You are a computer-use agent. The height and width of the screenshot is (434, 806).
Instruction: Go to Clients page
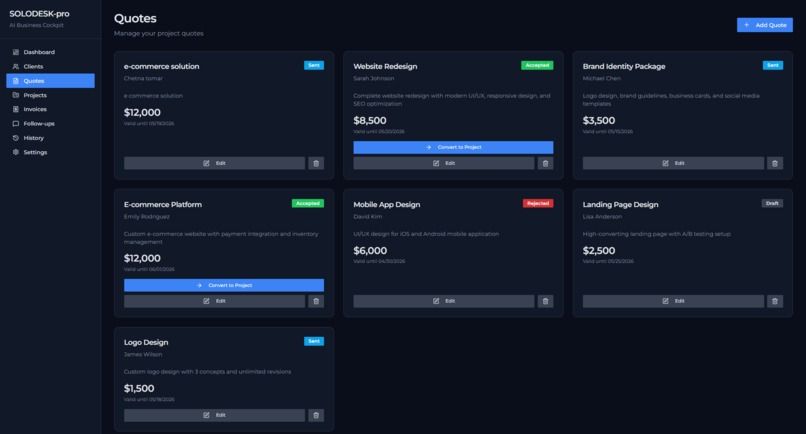click(x=50, y=66)
